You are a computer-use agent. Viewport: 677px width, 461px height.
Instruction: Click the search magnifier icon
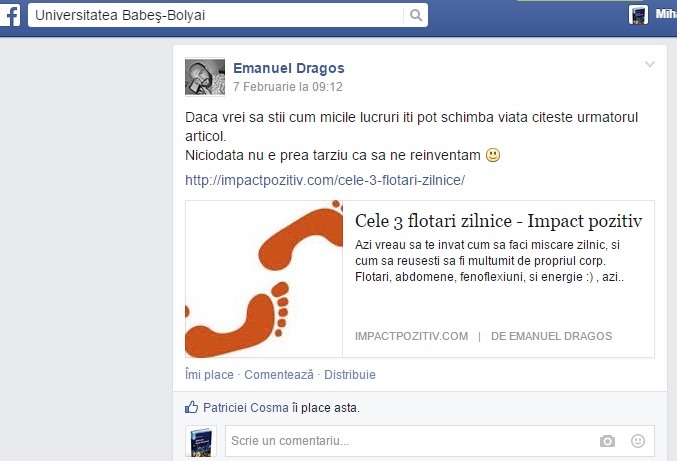(415, 15)
